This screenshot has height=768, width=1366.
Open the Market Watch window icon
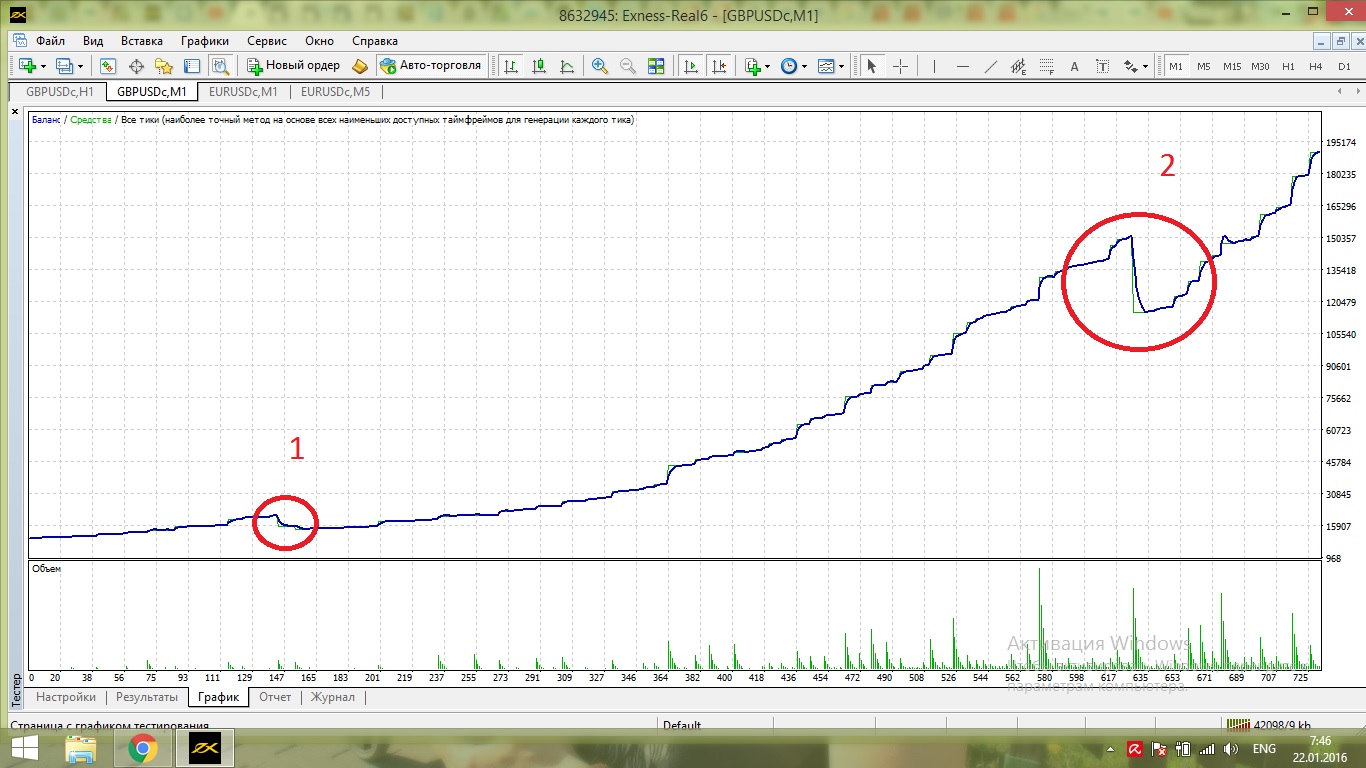click(108, 66)
